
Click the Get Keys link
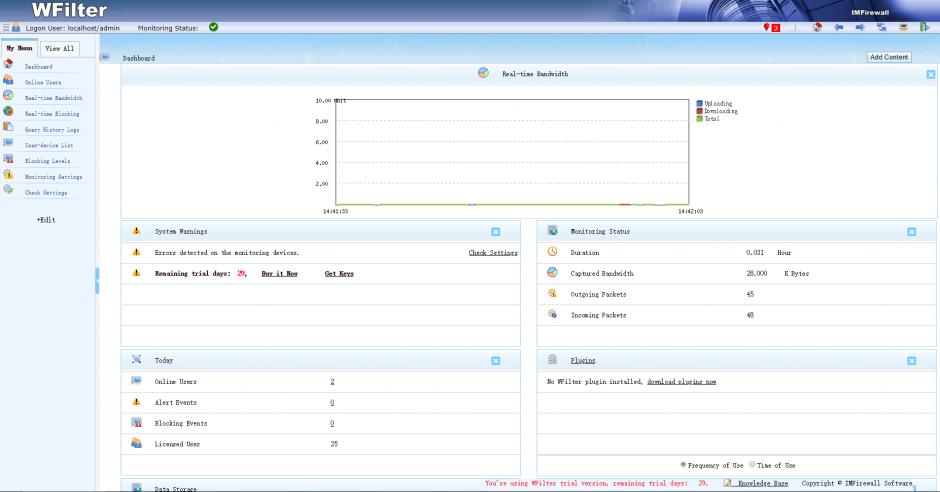[339, 273]
